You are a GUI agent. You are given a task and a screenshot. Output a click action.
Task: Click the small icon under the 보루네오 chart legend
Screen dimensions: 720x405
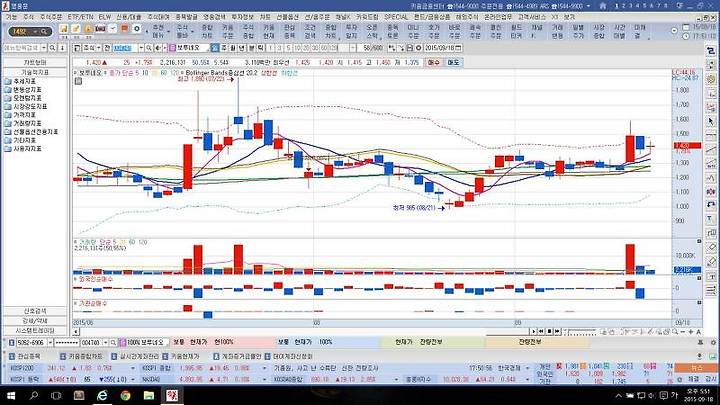coord(79,81)
